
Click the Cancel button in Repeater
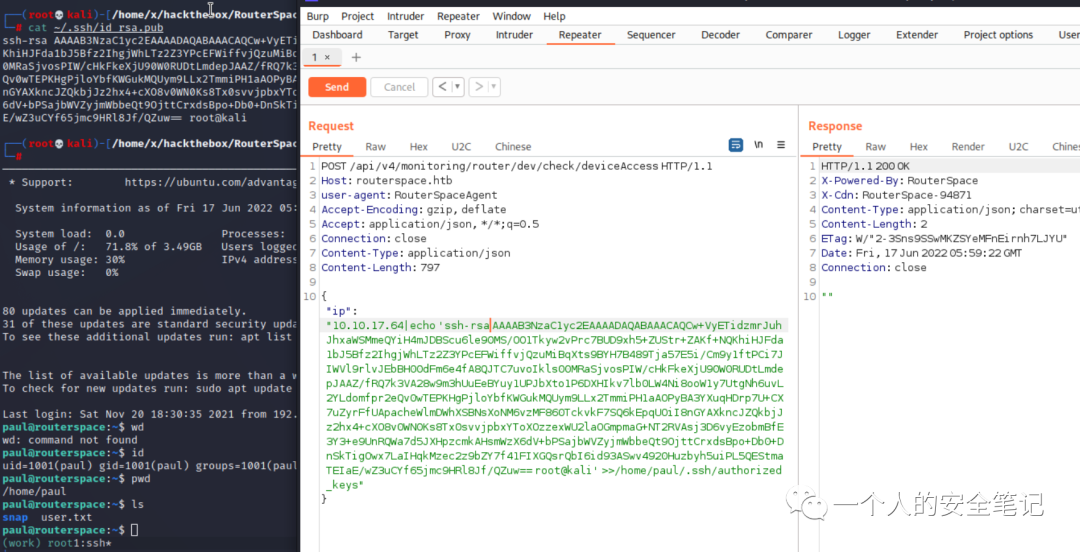(399, 87)
